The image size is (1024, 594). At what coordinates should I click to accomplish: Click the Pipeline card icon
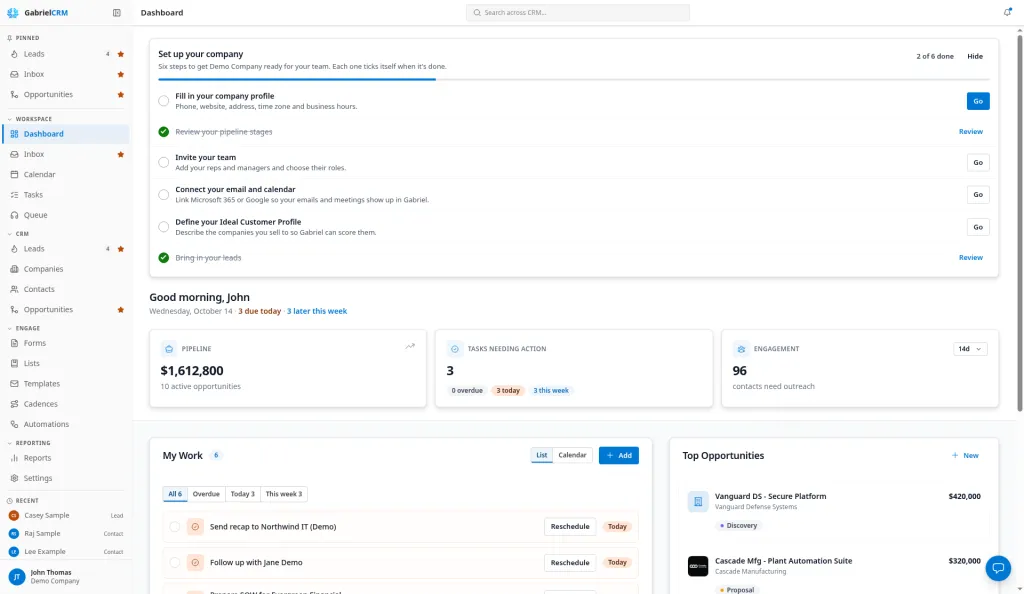[x=168, y=349]
